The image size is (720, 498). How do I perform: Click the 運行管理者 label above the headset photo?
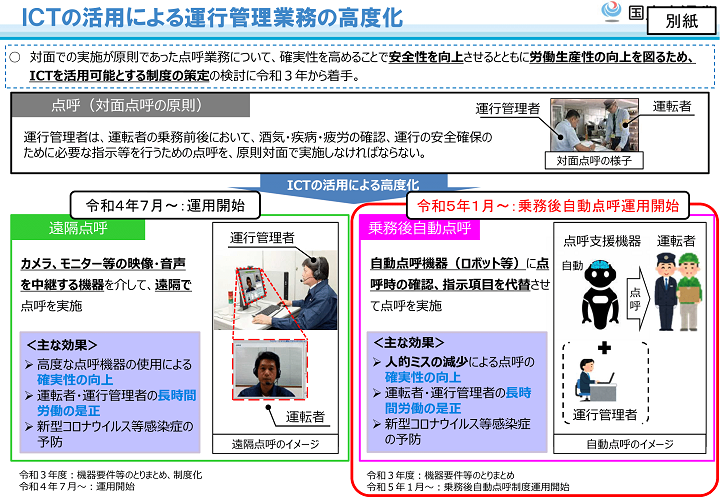262,238
